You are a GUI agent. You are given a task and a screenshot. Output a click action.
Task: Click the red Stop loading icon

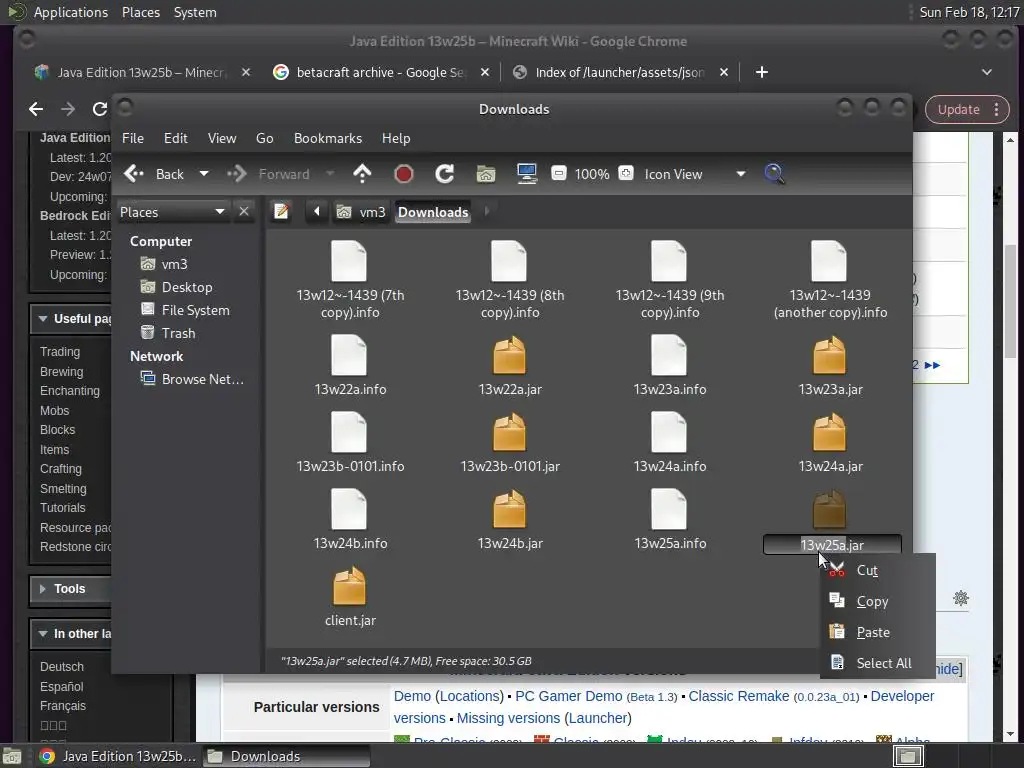[x=404, y=174]
